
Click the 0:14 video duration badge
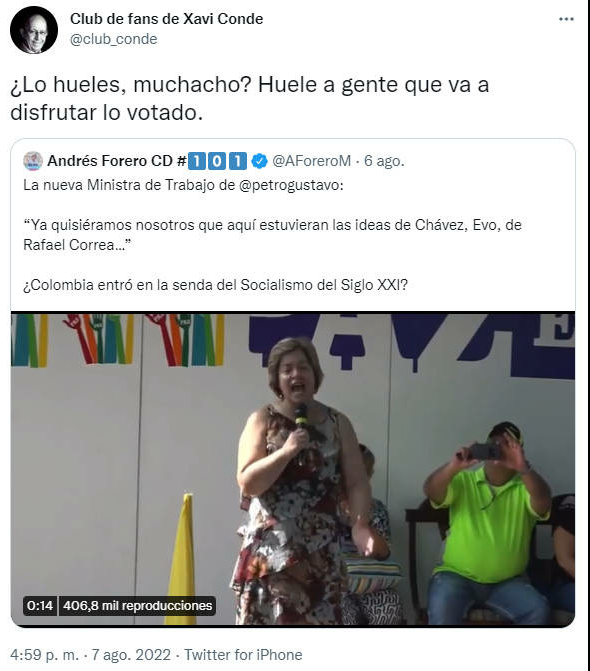(x=40, y=606)
